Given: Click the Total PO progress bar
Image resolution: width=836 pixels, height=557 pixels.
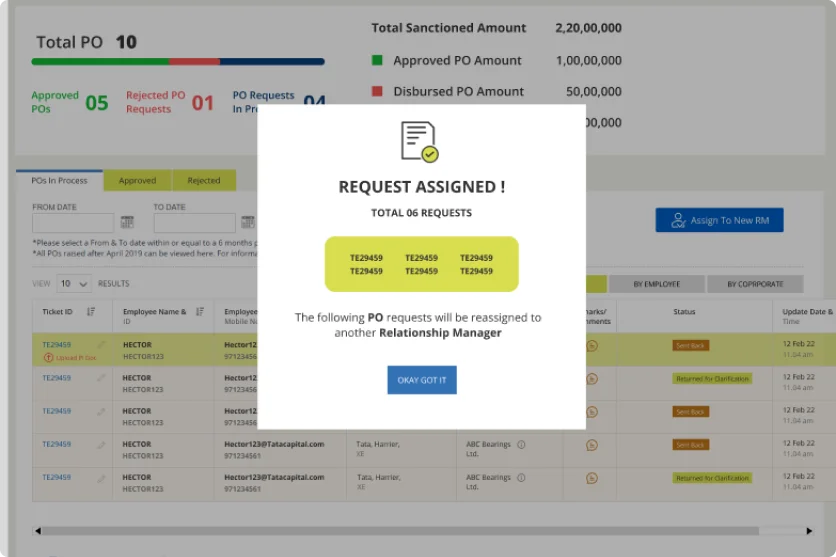Looking at the screenshot, I should [178, 62].
